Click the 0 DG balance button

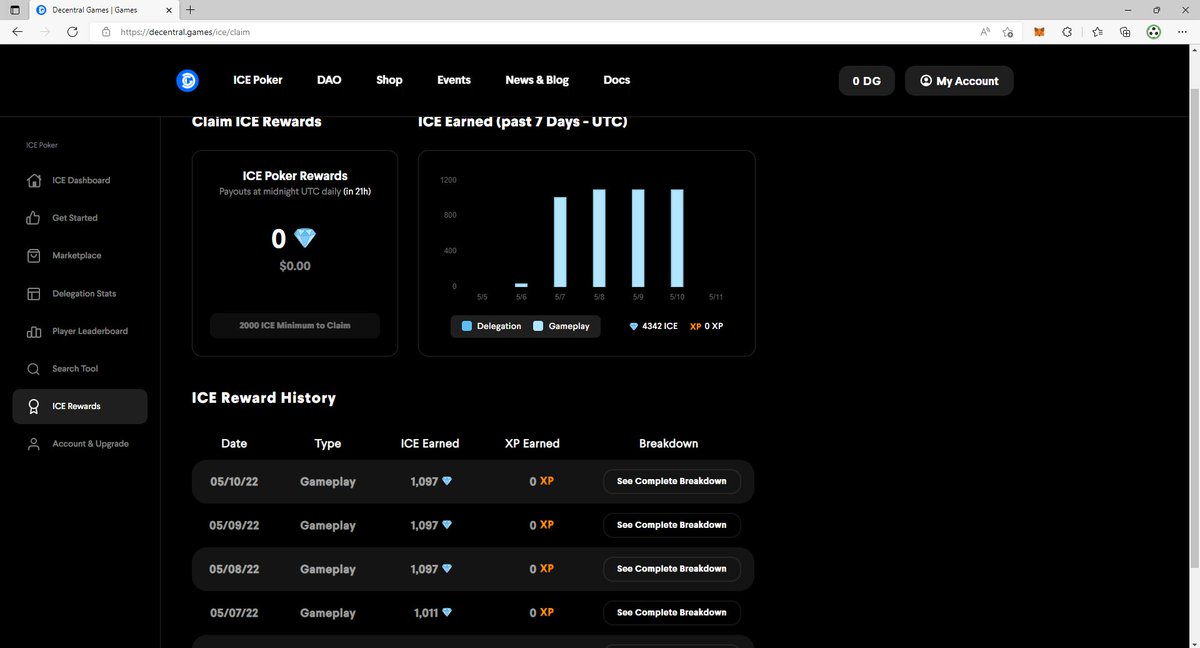click(866, 81)
